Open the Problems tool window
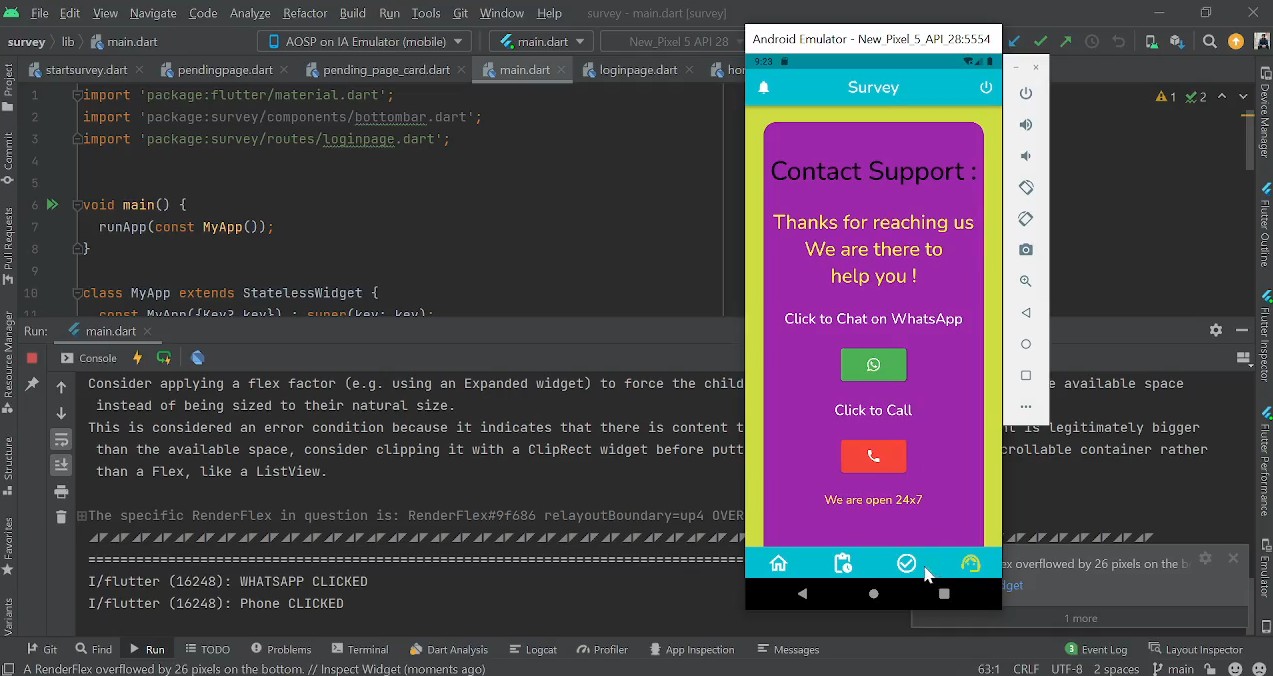 pos(281,649)
